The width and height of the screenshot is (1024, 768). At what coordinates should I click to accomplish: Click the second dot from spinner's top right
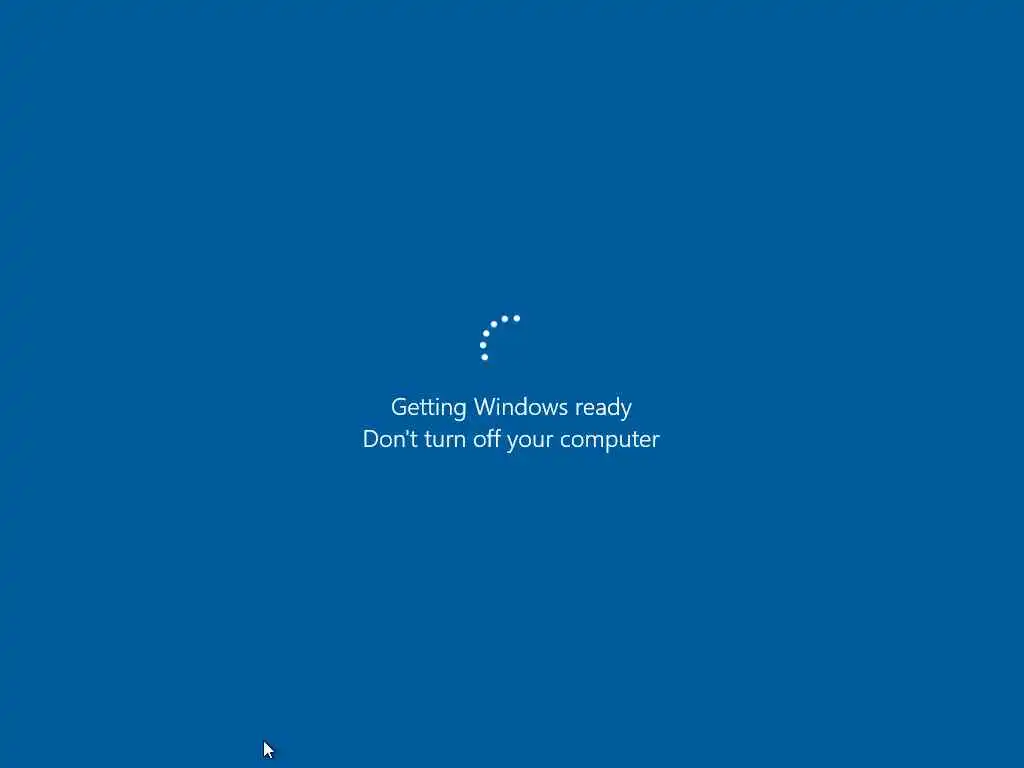pos(504,319)
